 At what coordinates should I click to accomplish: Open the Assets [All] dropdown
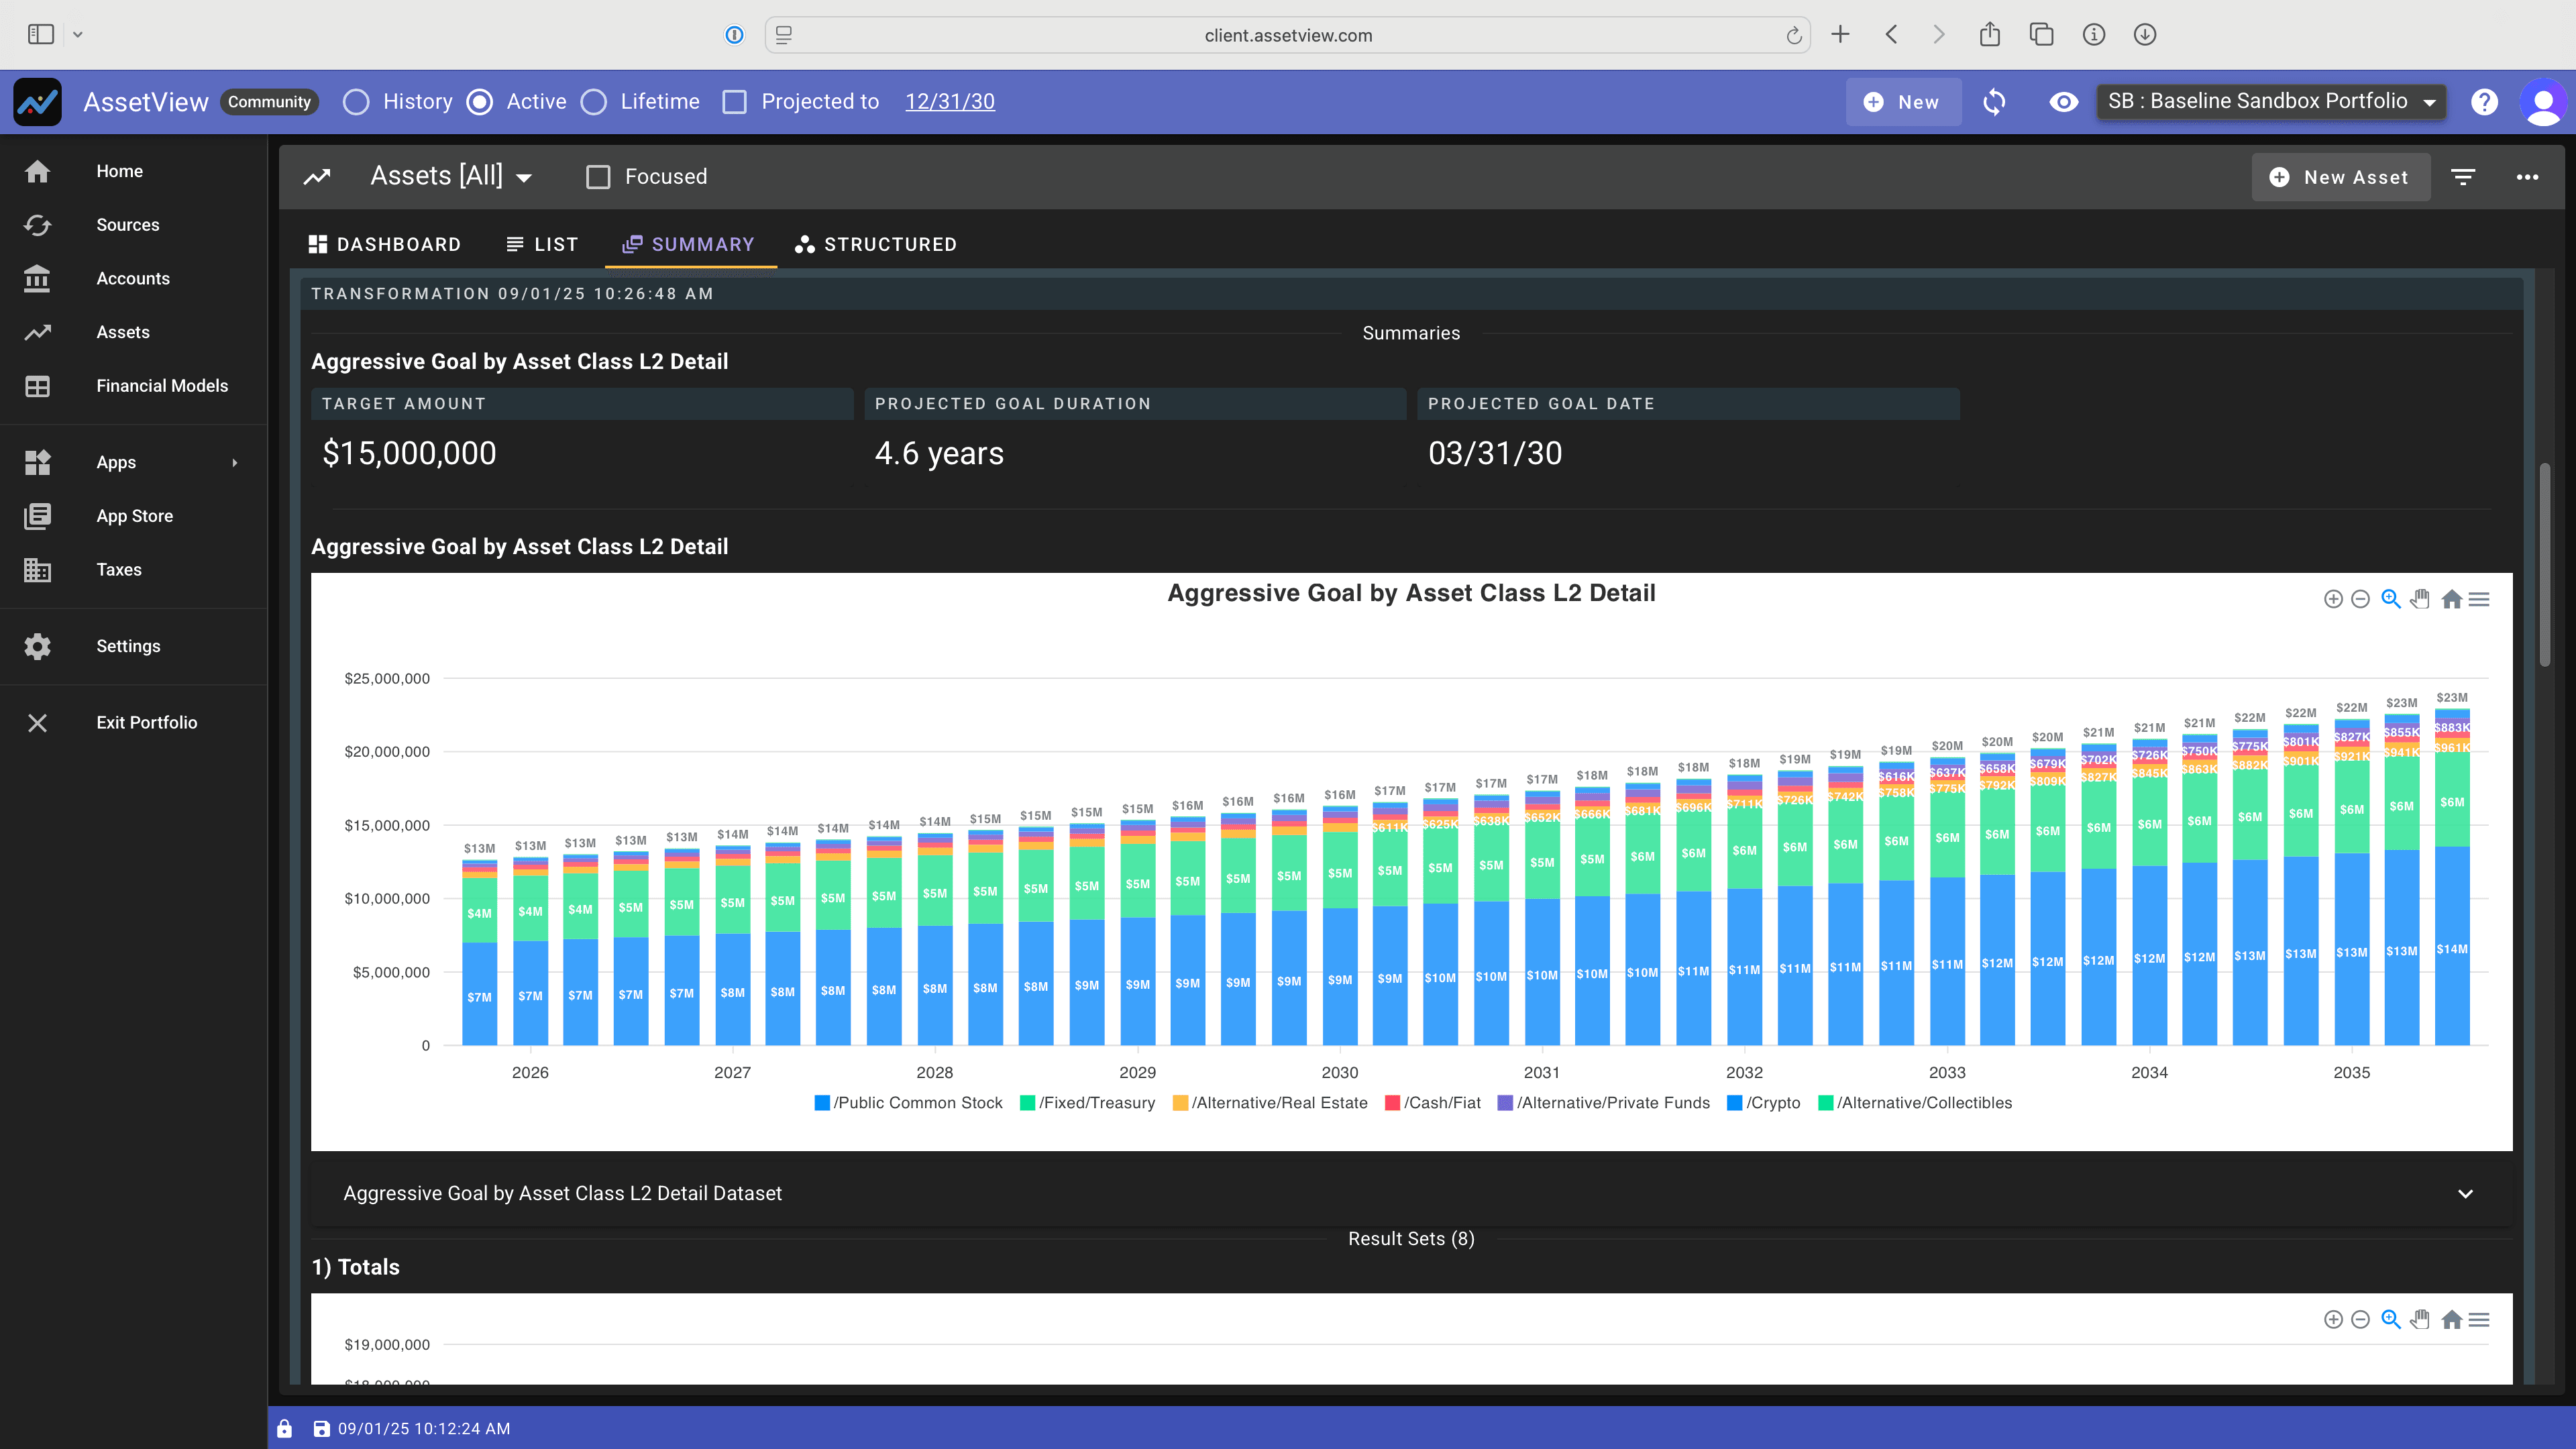(451, 177)
